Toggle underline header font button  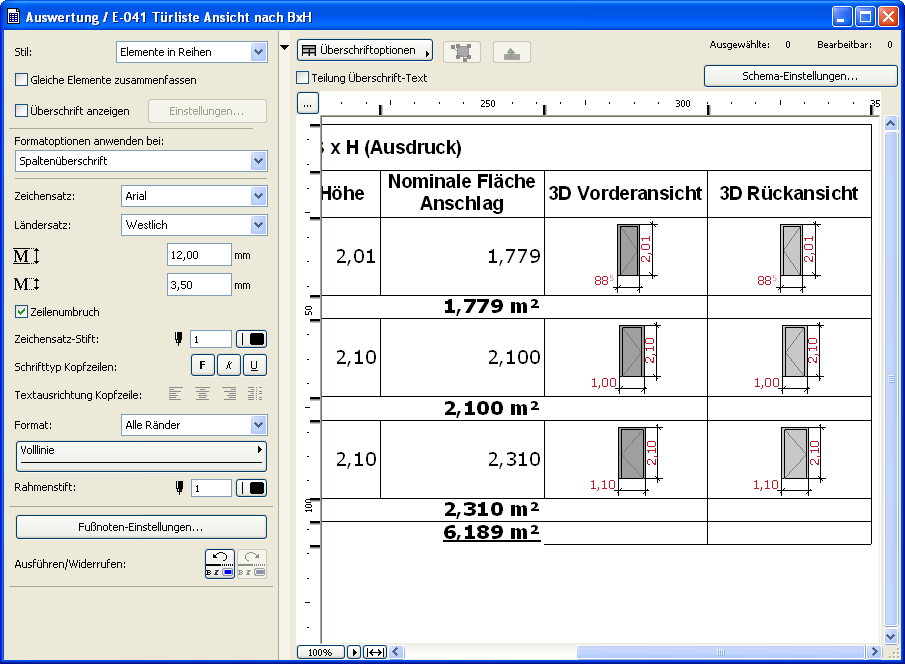click(254, 366)
